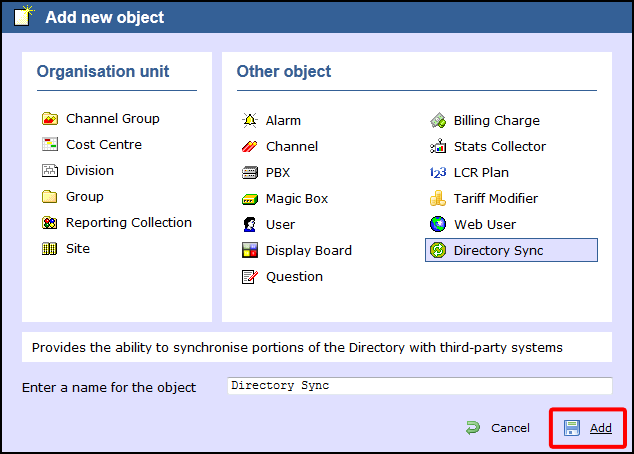The width and height of the screenshot is (634, 454).
Task: Choose Division organisation unit
Action: click(x=90, y=171)
